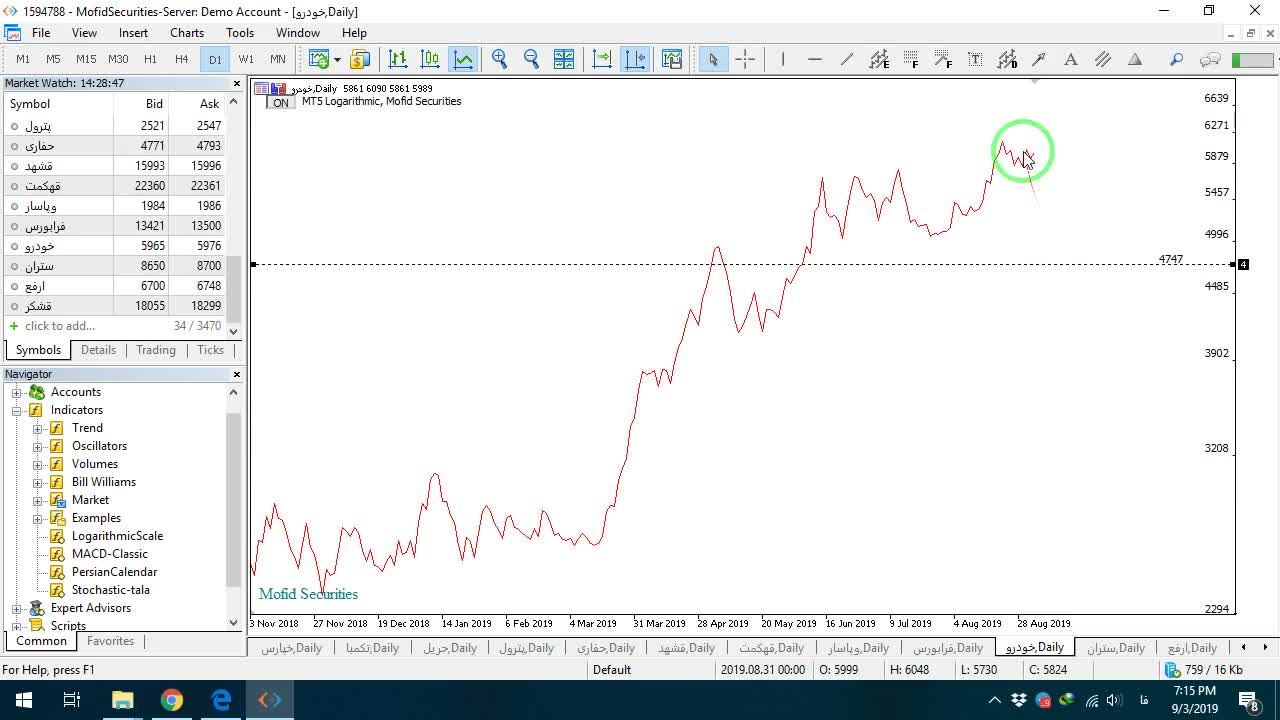Select the H1 timeframe

pyautogui.click(x=150, y=59)
